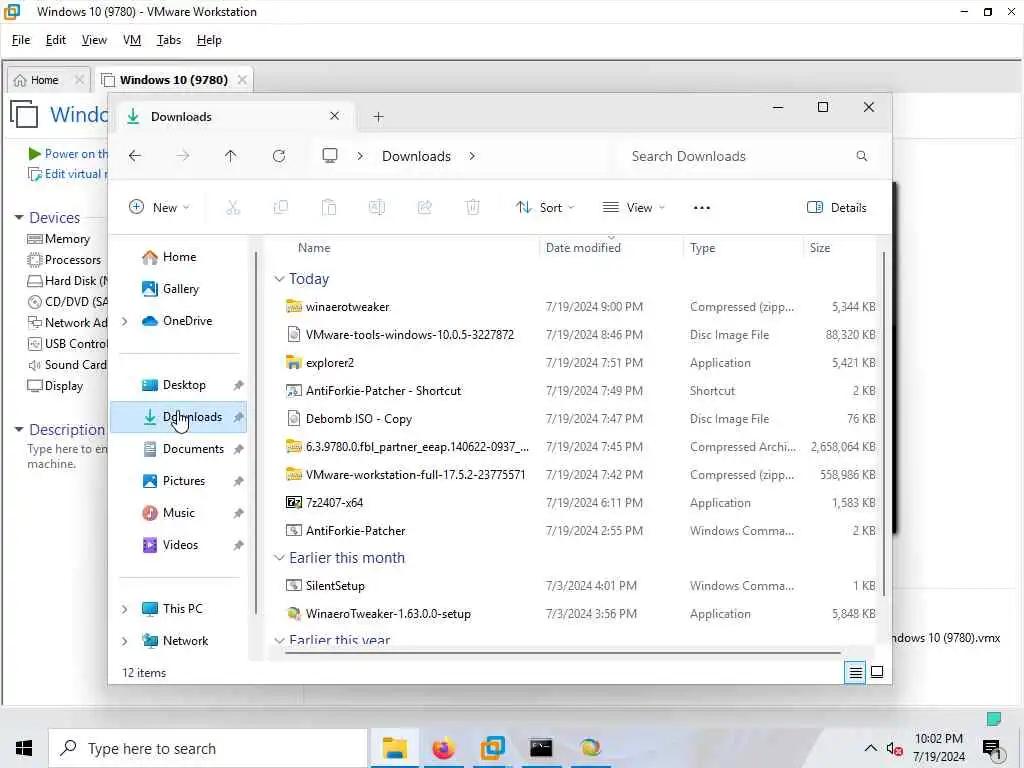This screenshot has width=1024, height=768.
Task: Go back with the Explorer back arrow
Action: 135,156
